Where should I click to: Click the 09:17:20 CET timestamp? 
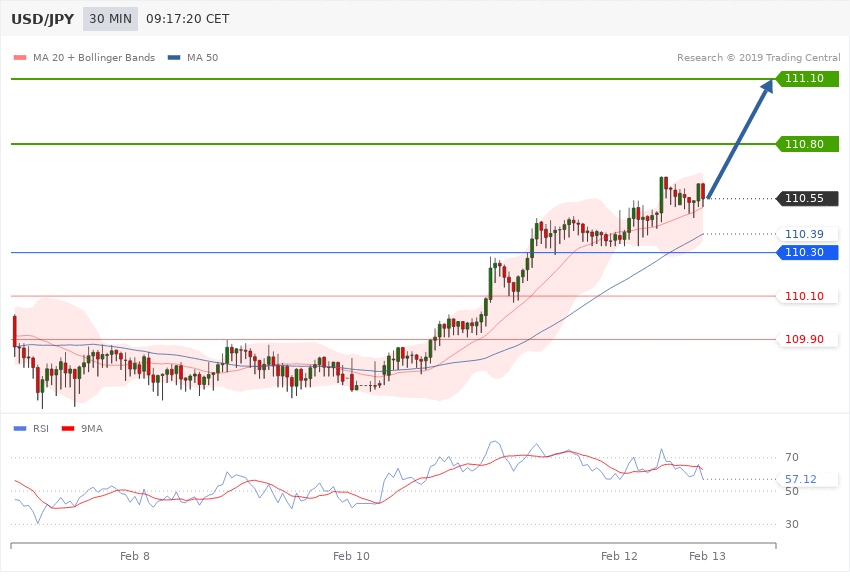click(188, 19)
